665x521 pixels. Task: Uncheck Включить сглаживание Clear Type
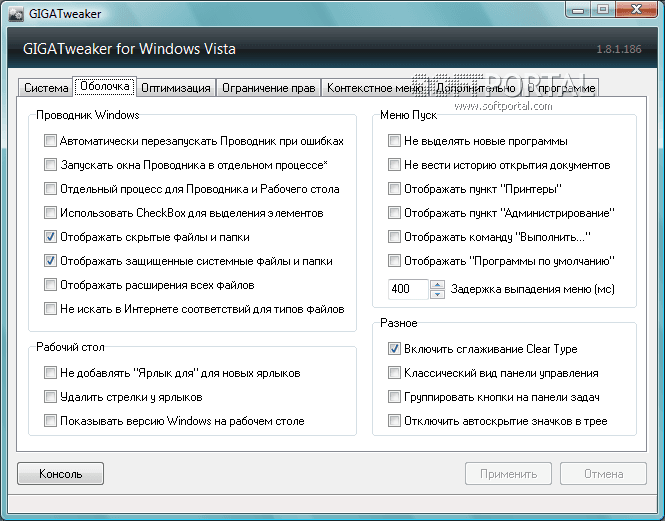tap(394, 349)
